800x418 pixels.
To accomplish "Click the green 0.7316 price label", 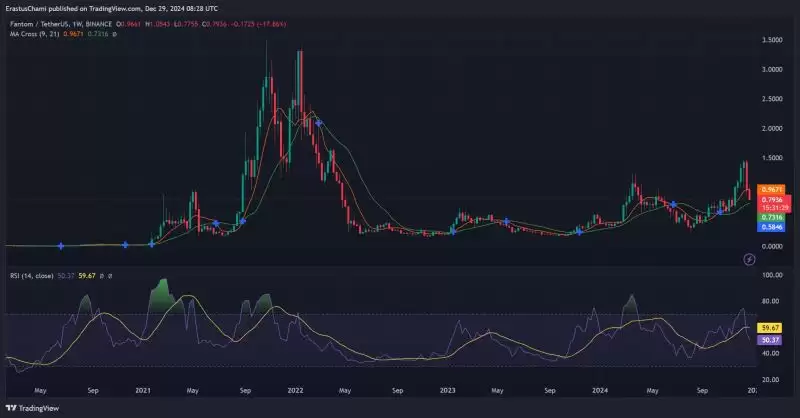I will (771, 217).
